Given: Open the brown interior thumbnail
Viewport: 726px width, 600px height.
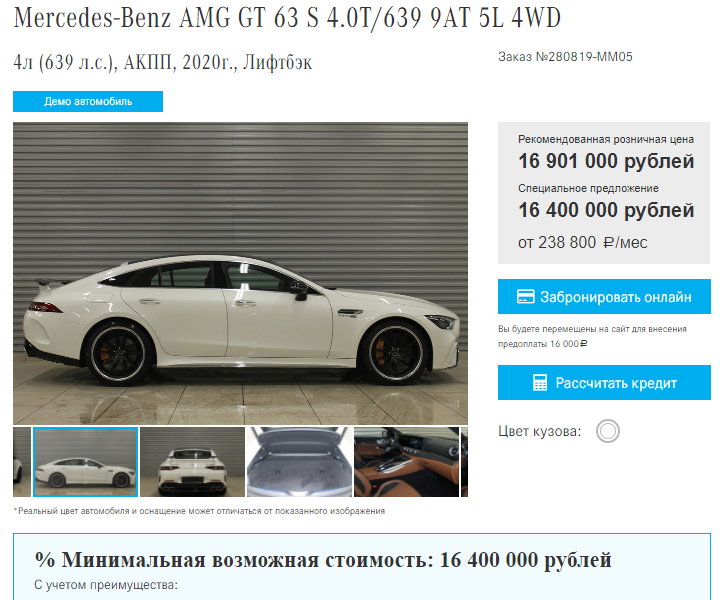Looking at the screenshot, I should [406, 462].
